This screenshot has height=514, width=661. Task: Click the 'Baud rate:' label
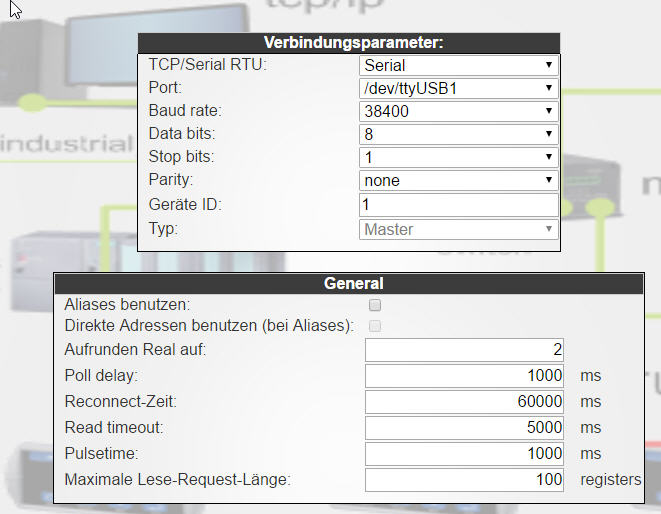pyautogui.click(x=185, y=110)
